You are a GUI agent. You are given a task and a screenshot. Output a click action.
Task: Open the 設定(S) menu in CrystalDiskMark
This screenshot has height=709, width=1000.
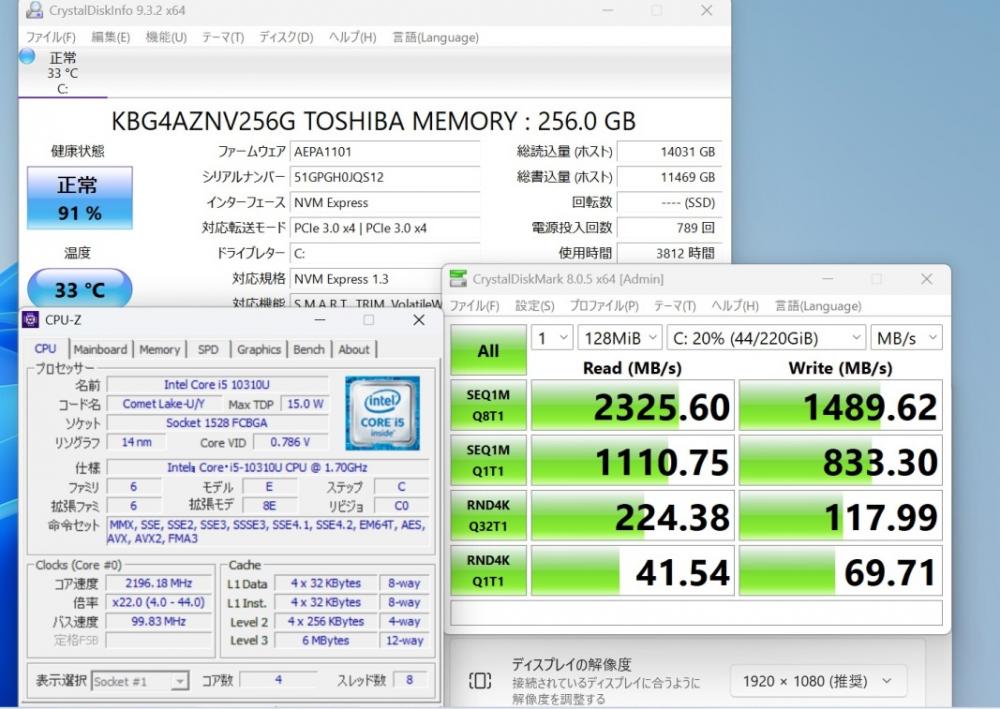(534, 305)
